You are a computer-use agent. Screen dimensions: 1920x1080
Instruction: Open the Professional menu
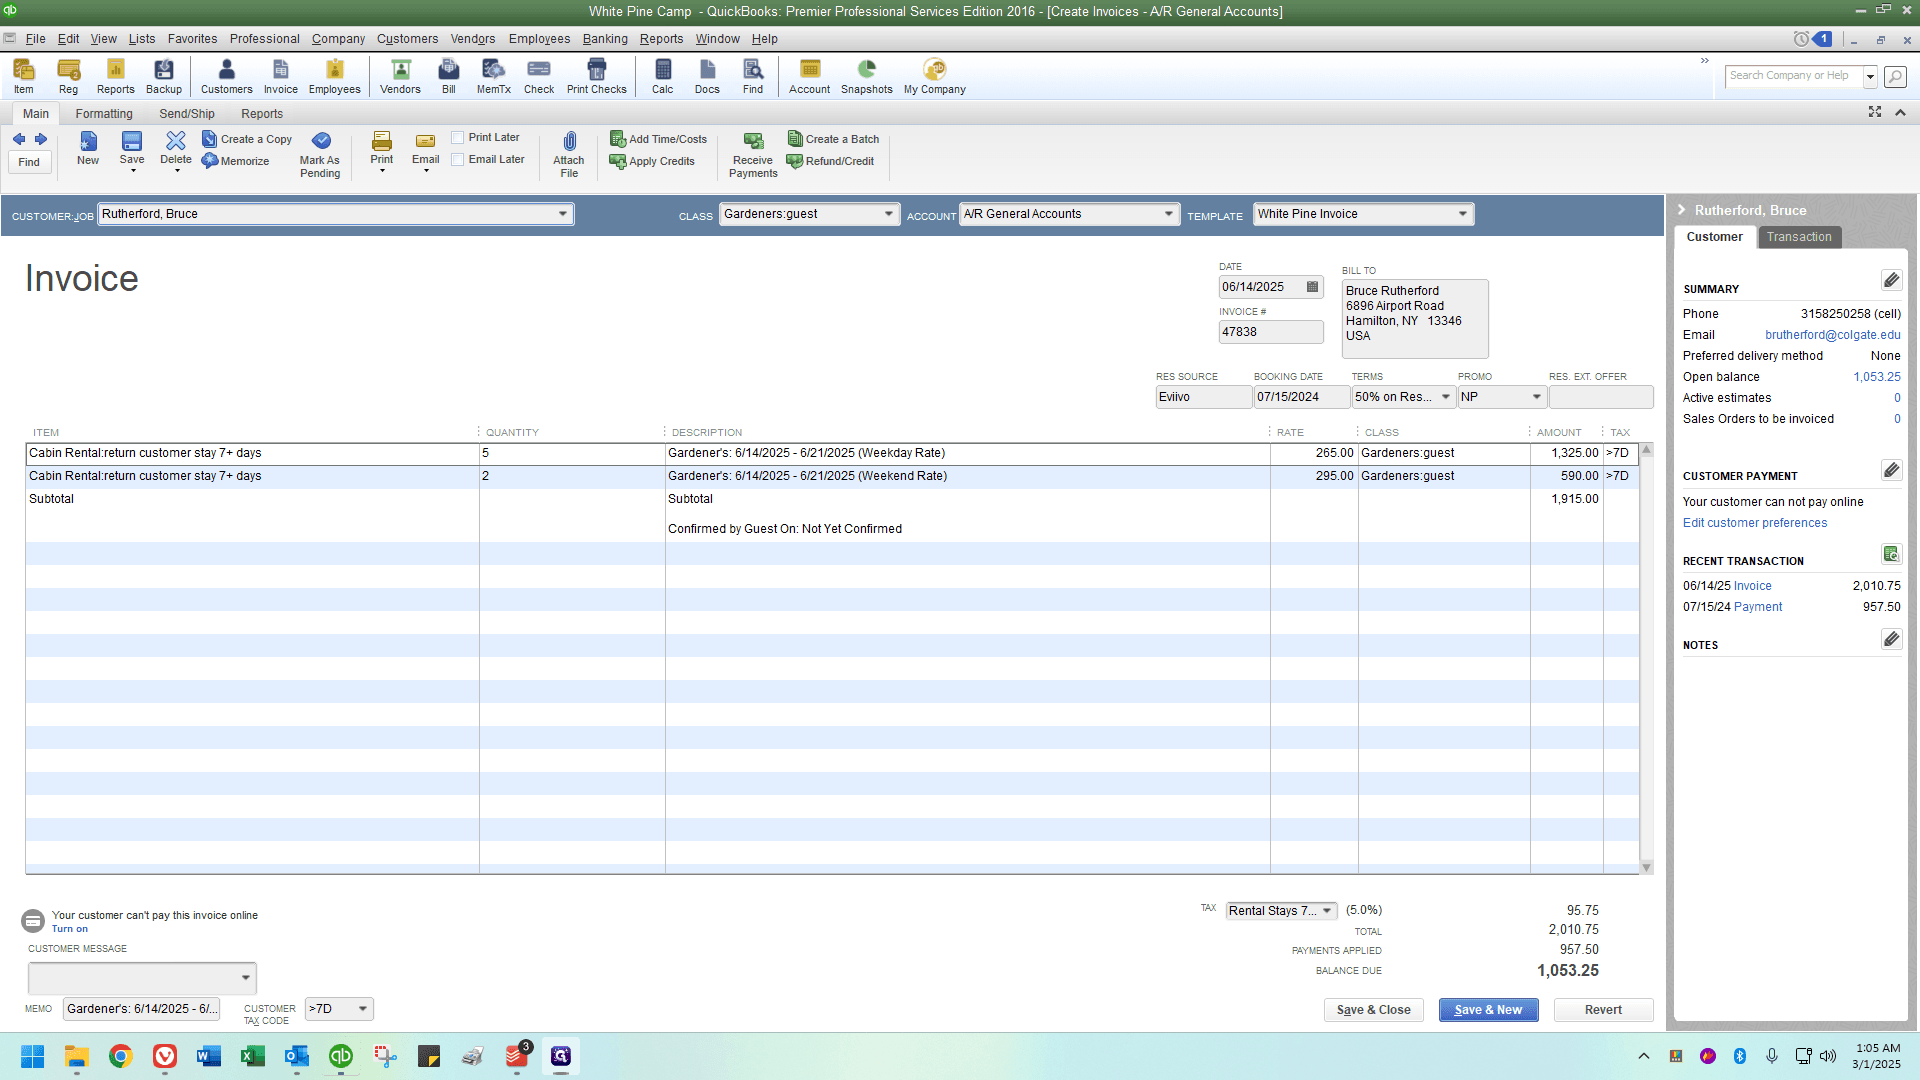click(264, 39)
